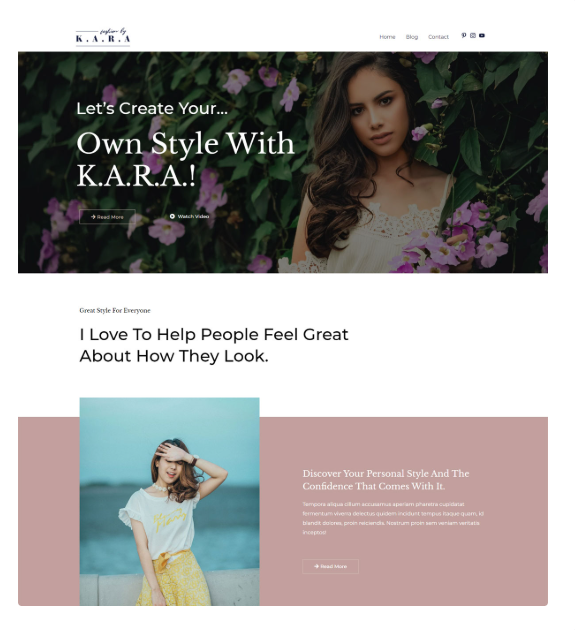Select the 'Great Style For Everyone' tagline
The height and width of the screenshot is (630, 575).
tap(115, 311)
